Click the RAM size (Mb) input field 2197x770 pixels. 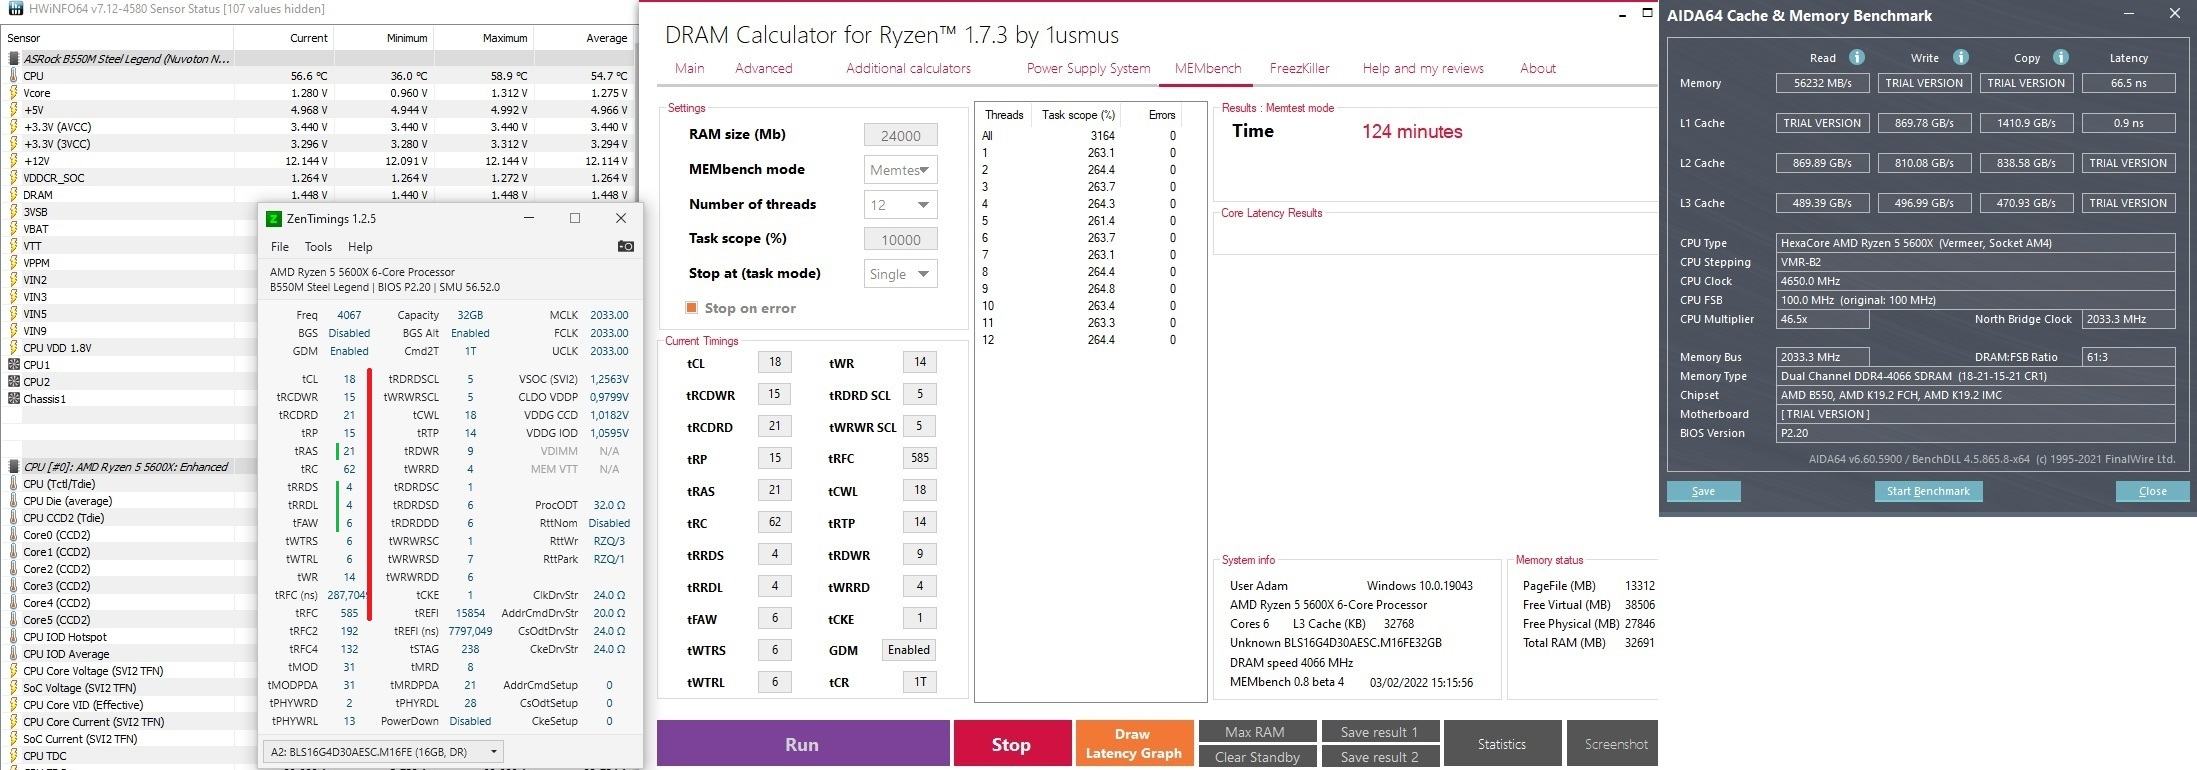(x=900, y=135)
